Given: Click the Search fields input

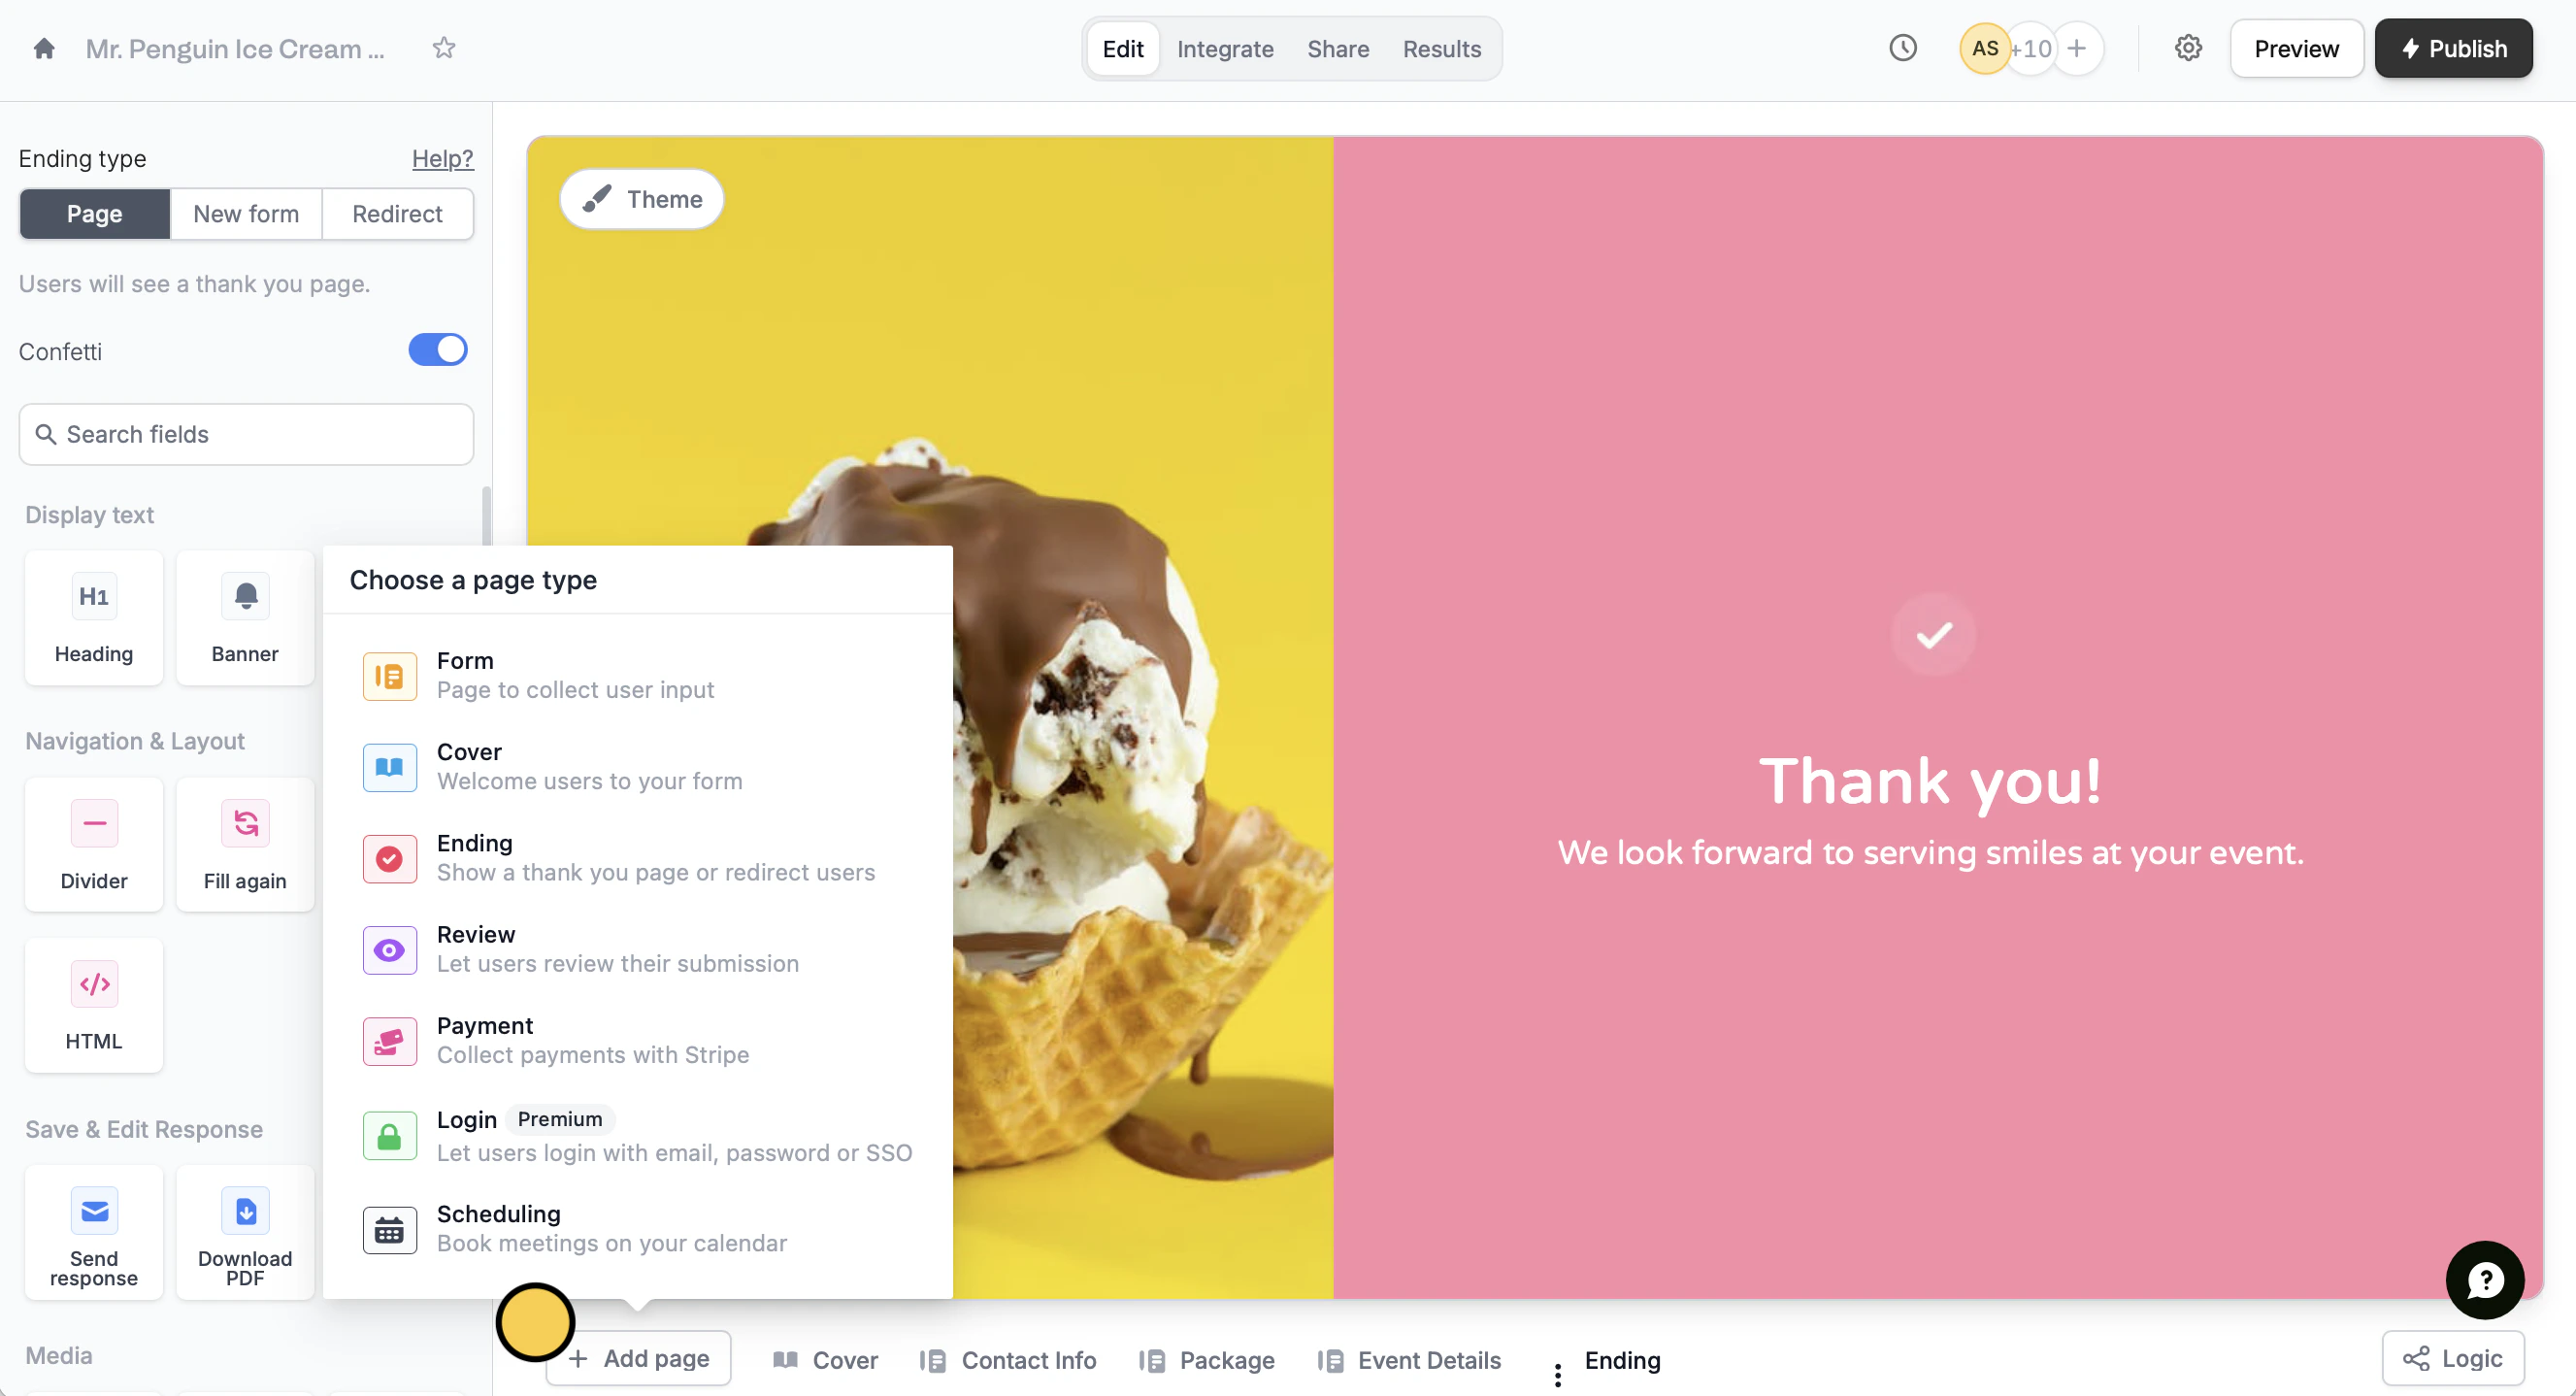Looking at the screenshot, I should tap(246, 434).
